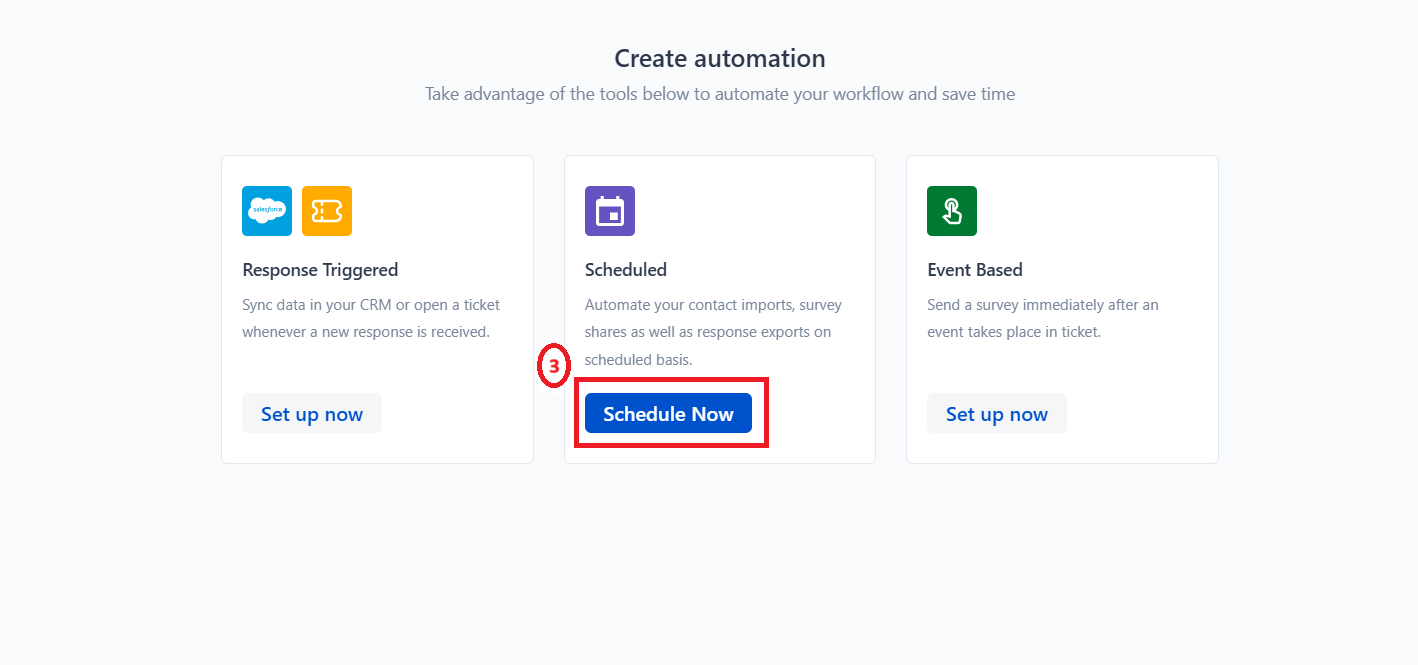Click the Scheduled card title
Screen dimensions: 1418x665
[x=626, y=270]
